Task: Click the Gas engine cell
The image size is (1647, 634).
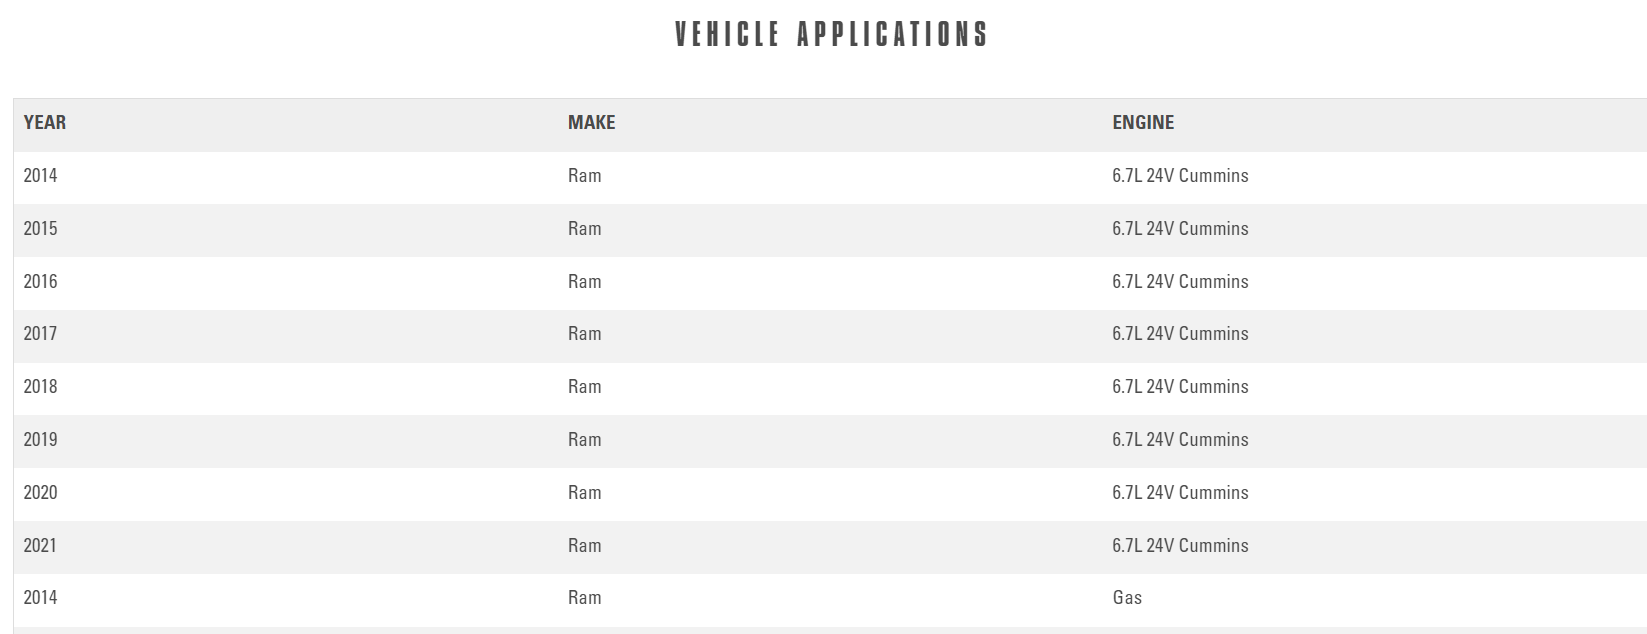Action: click(x=1127, y=598)
